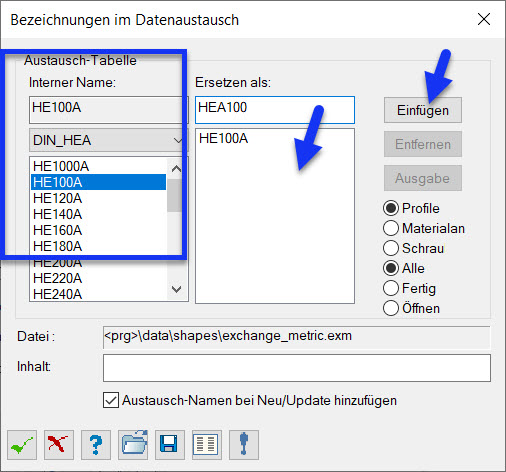The height and width of the screenshot is (472, 506).
Task: Open exchange file with folder icon
Action: pyautogui.click(x=133, y=445)
